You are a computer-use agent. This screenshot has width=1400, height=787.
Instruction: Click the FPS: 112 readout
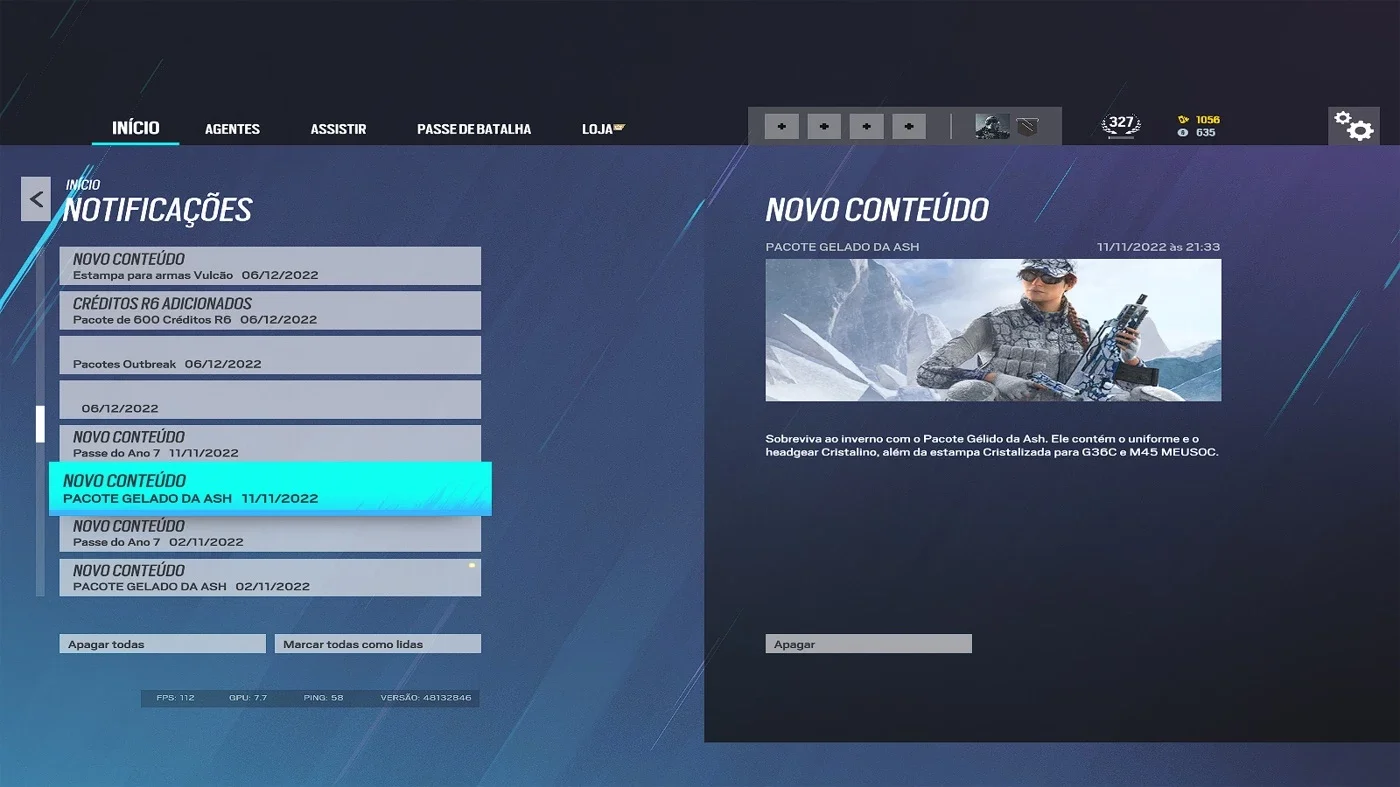(x=175, y=697)
